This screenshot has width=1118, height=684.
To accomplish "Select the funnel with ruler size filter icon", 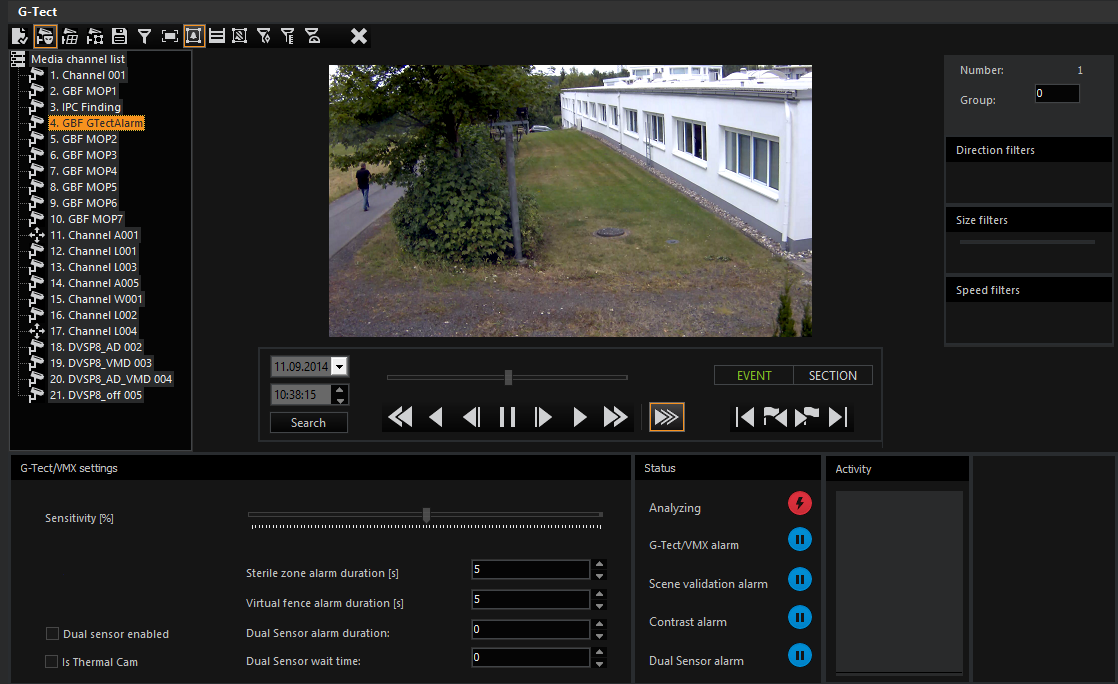I will click(x=288, y=36).
